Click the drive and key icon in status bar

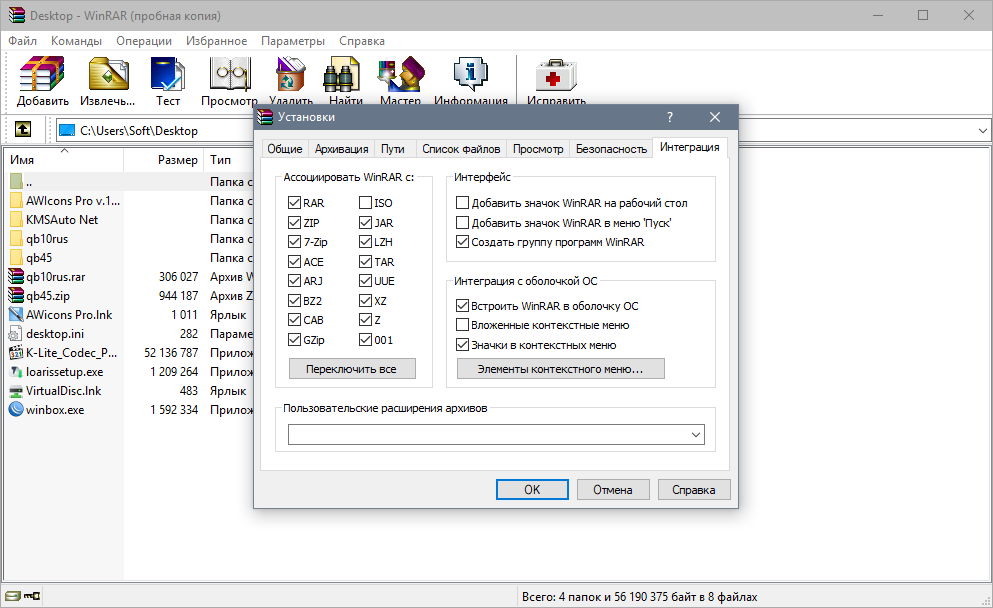click(23, 596)
